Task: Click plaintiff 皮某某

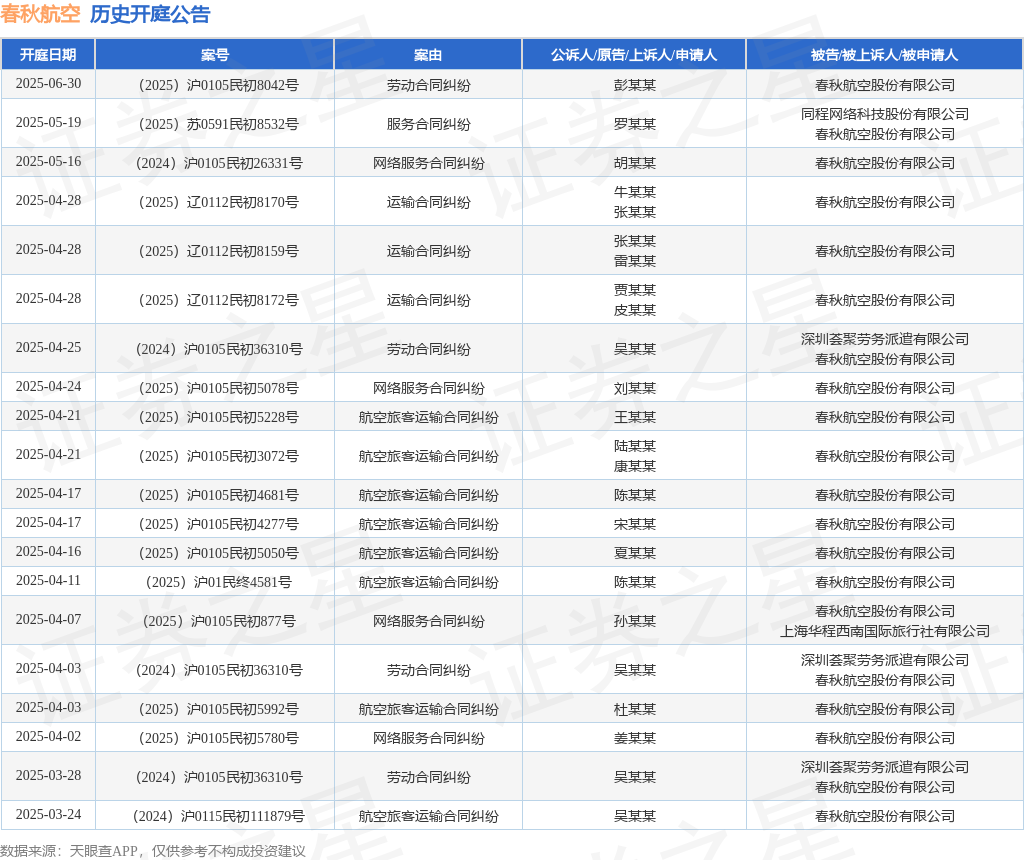Action: coord(635,310)
